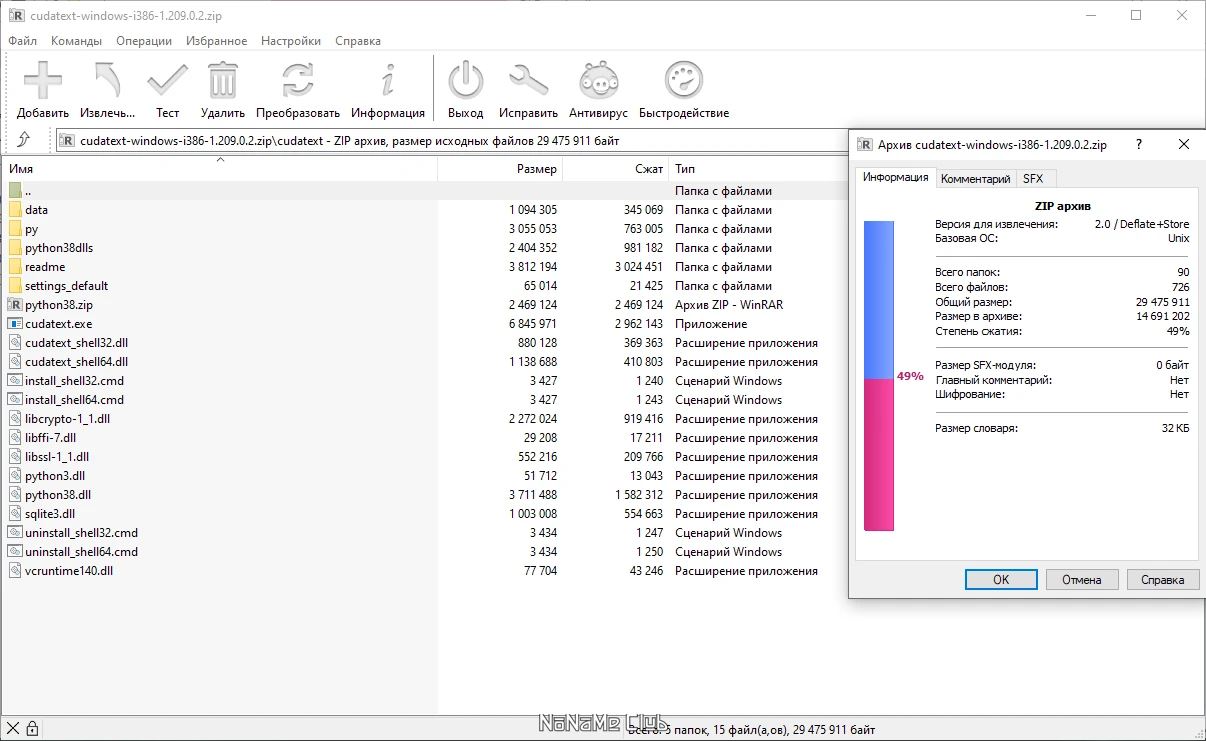Click the Справка button in dialog

coord(1163,579)
